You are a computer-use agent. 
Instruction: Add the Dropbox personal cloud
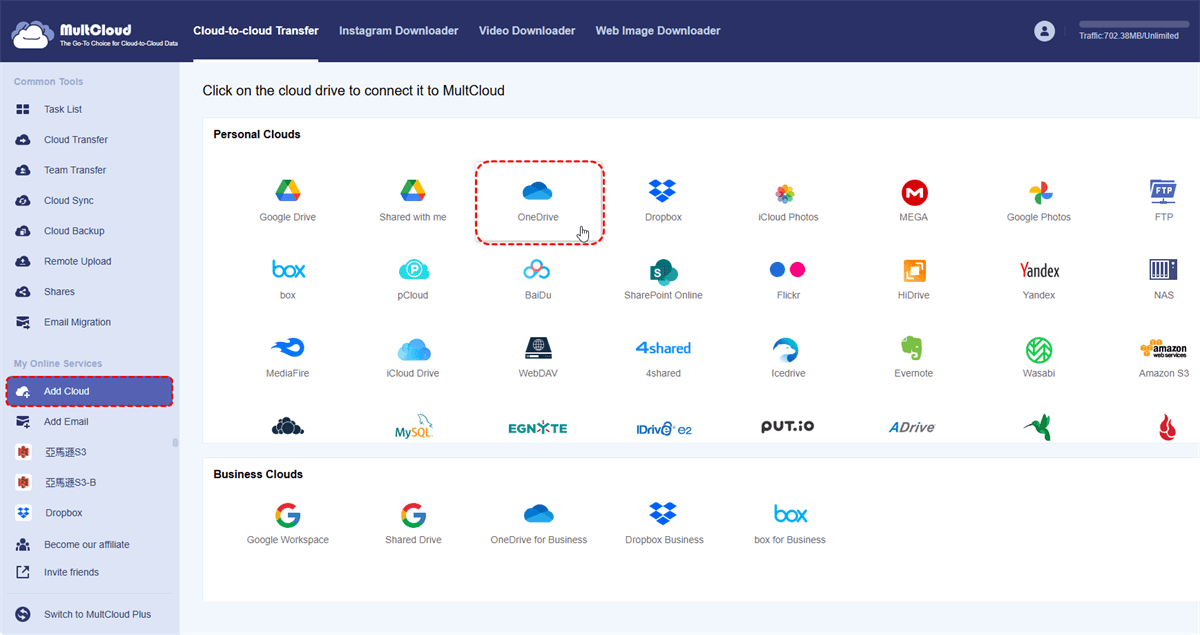click(663, 200)
